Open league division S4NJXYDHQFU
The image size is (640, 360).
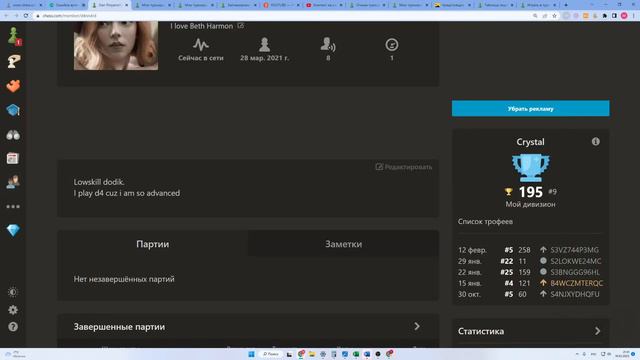pos(575,294)
